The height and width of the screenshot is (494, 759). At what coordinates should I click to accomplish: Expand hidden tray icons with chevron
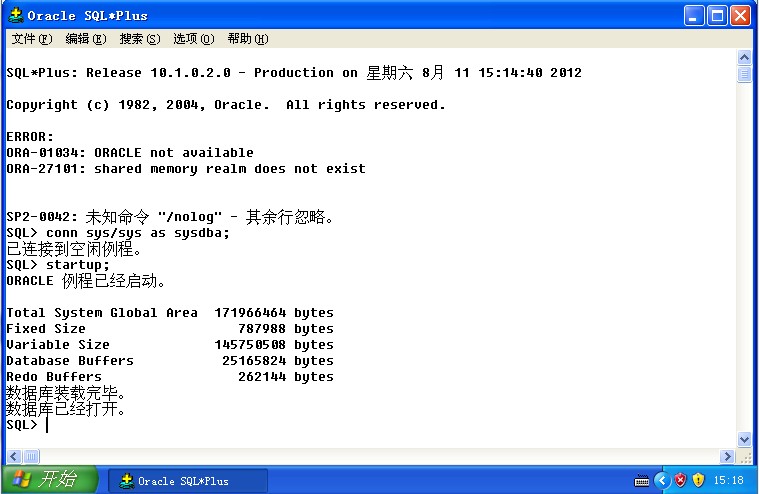pos(662,480)
